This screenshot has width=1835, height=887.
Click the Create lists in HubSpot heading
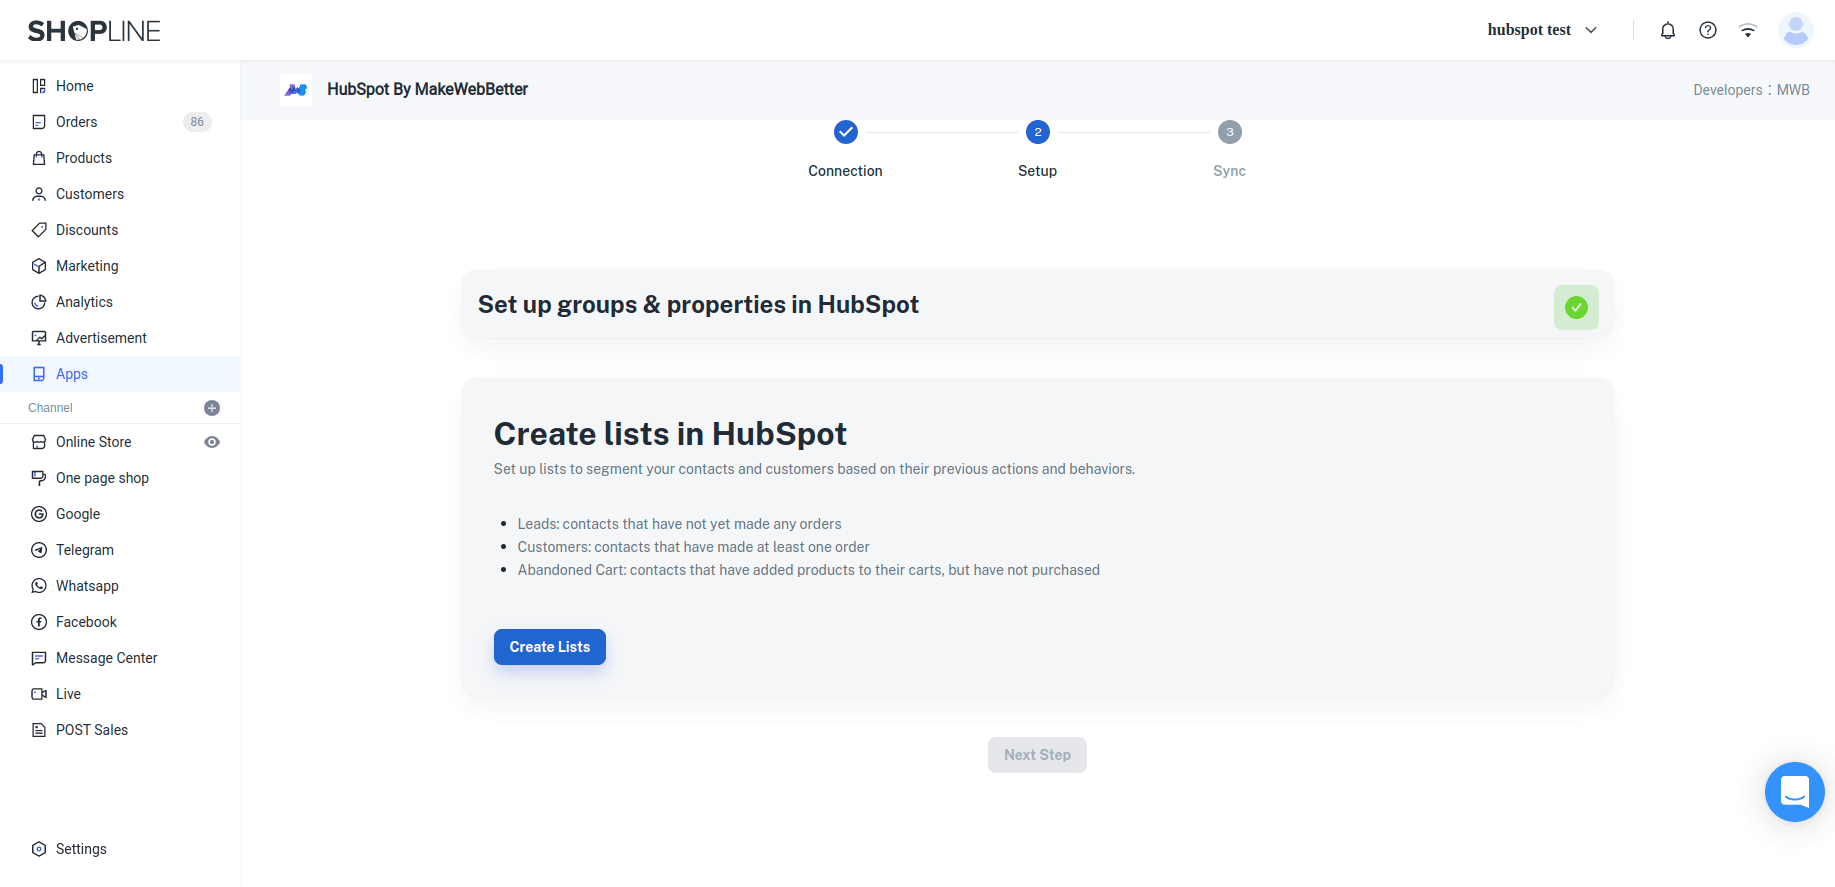670,434
